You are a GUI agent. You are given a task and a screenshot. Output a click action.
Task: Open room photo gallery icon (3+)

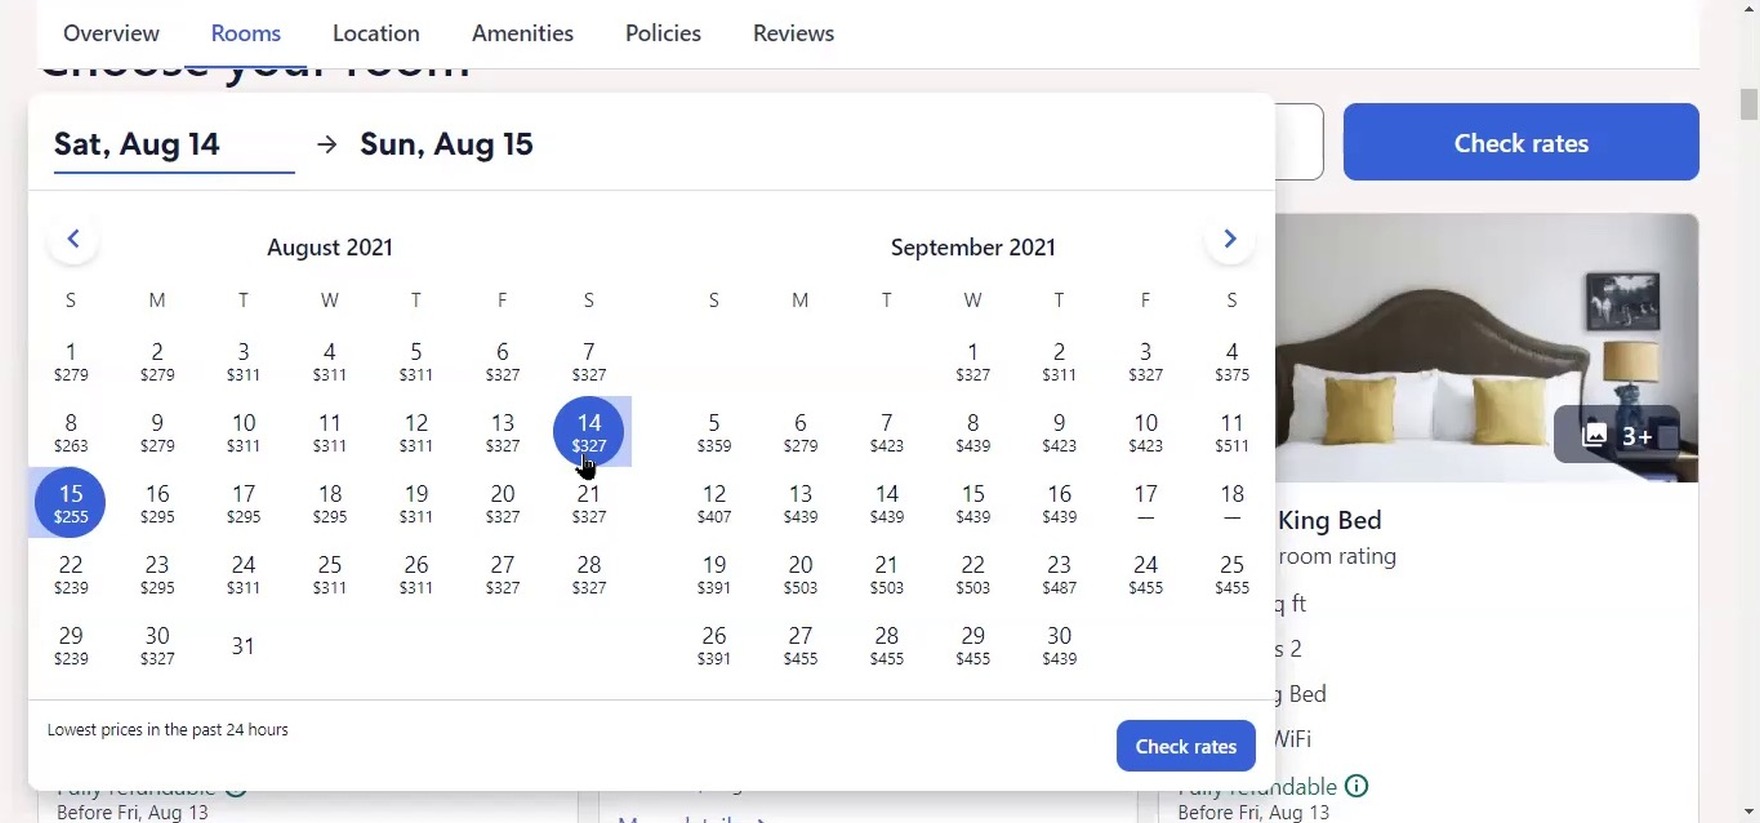tap(1616, 435)
